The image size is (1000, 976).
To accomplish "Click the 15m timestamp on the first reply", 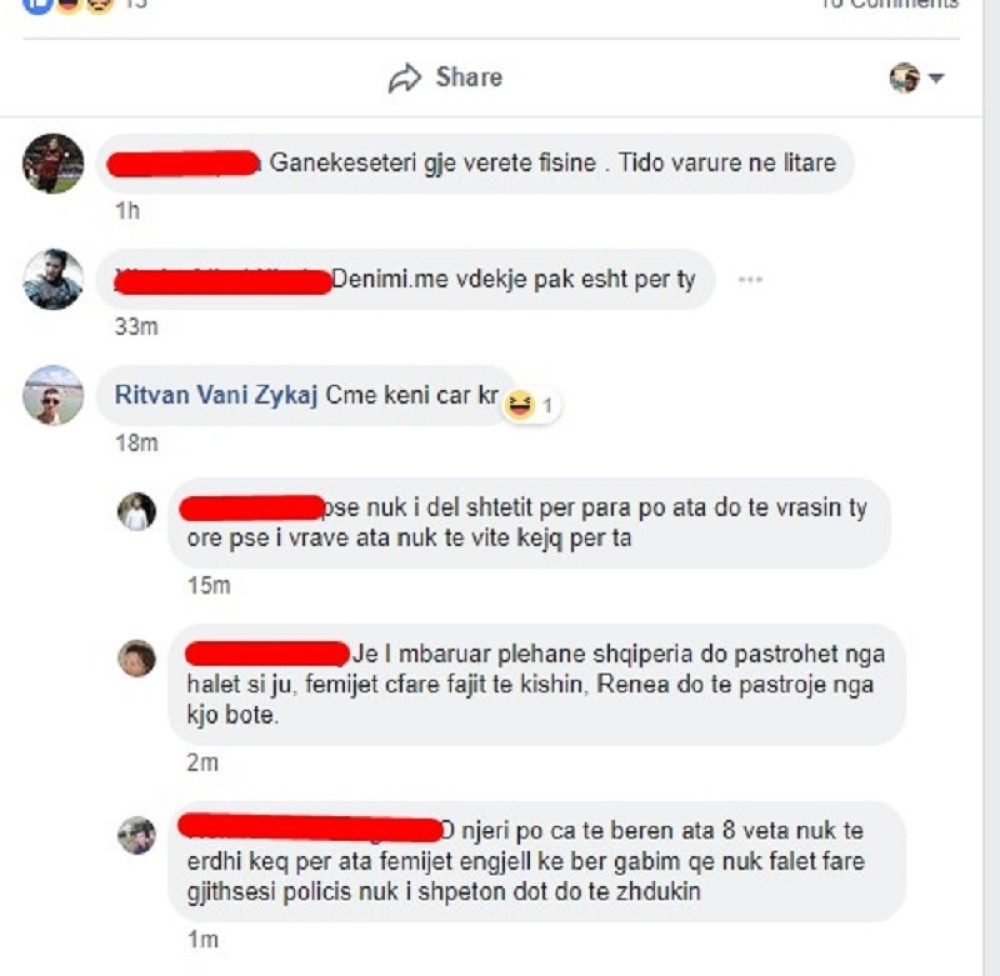I will coord(209,585).
